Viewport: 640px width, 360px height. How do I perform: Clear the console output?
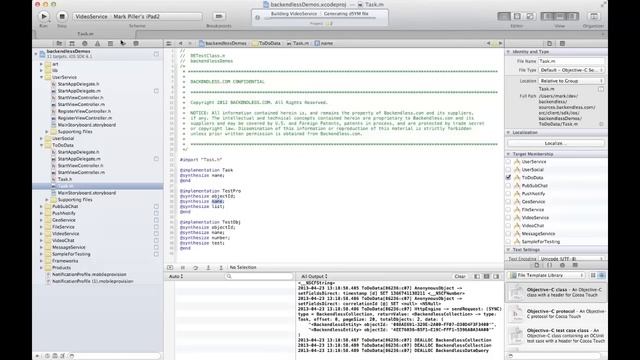pos(460,276)
